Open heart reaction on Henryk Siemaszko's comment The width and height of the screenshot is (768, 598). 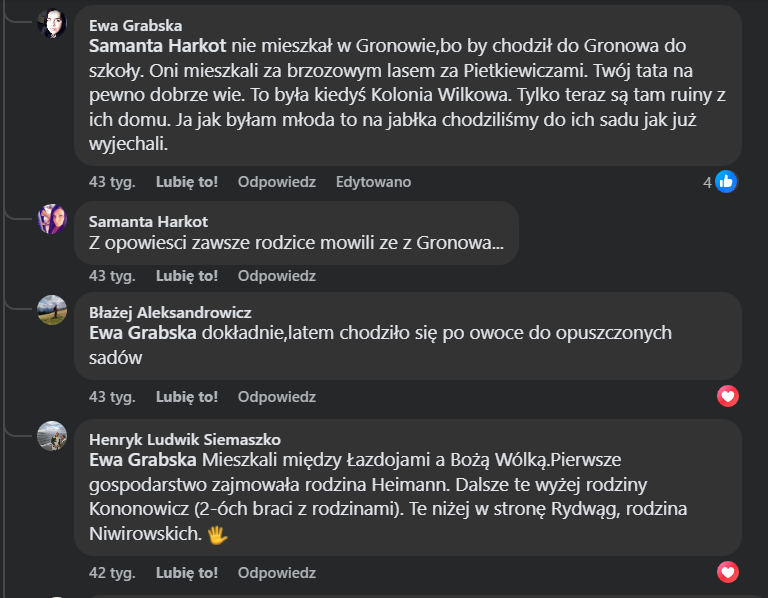coord(728,573)
